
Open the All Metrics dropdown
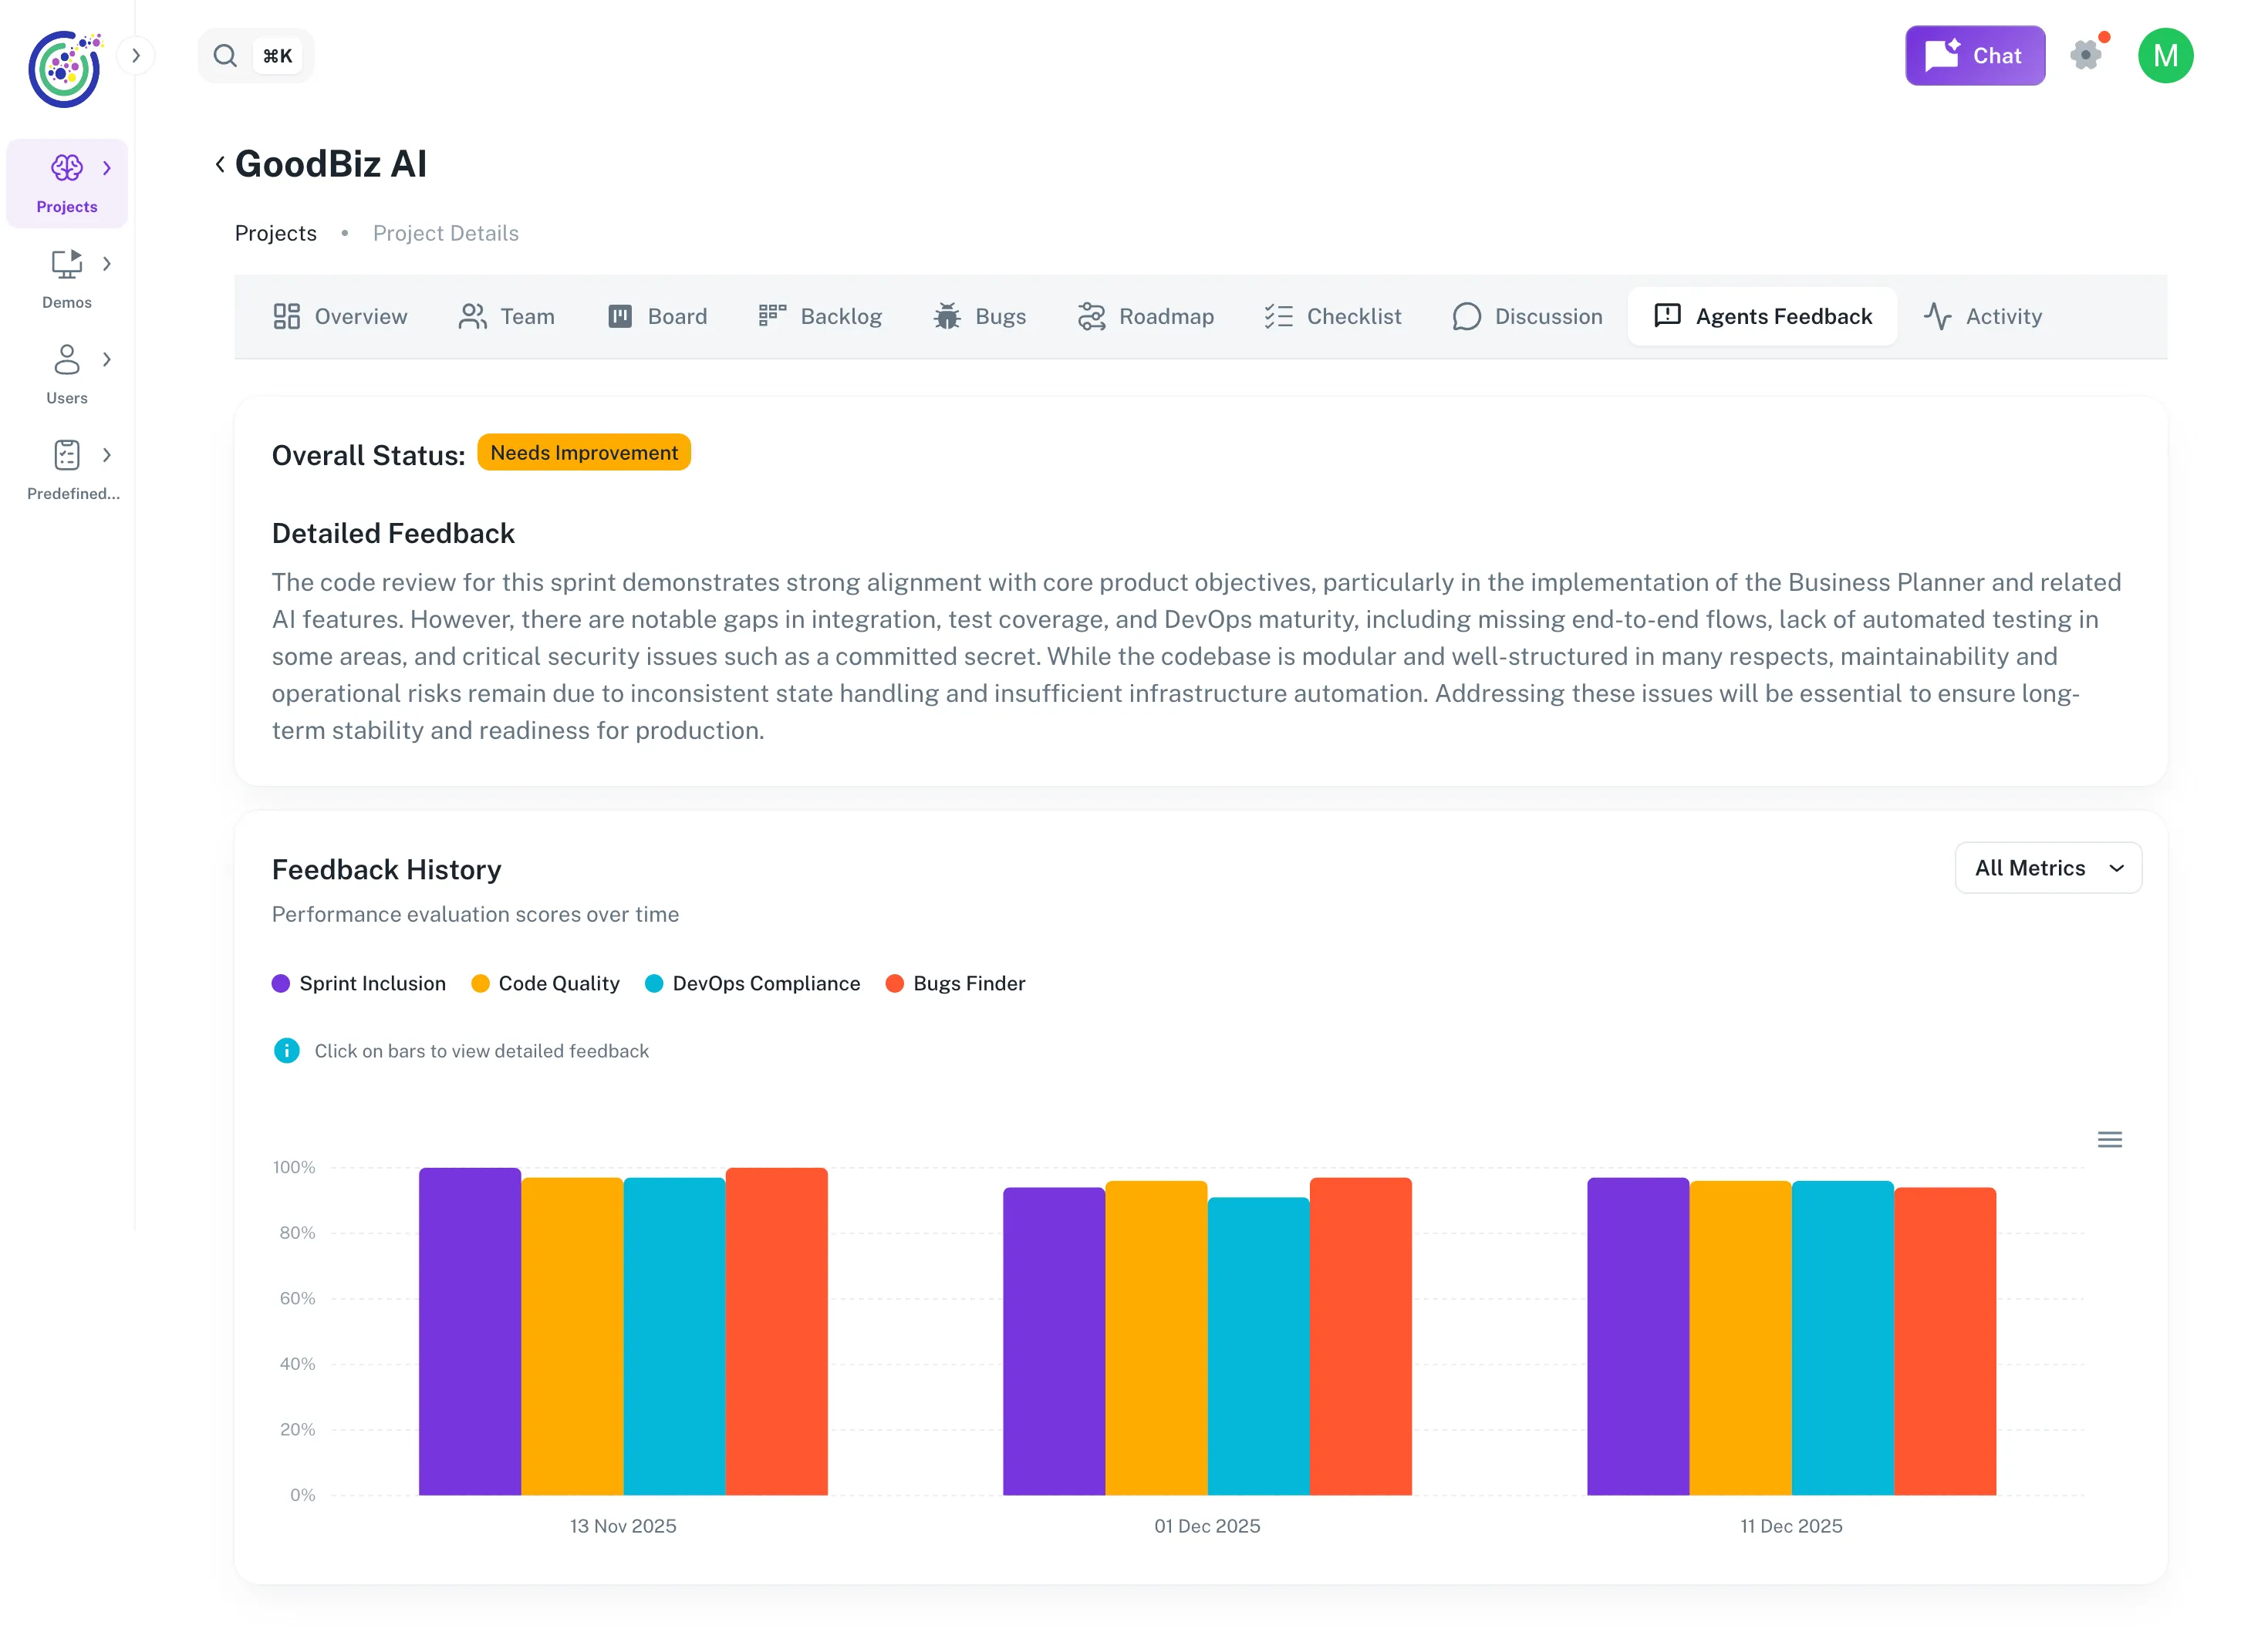[2047, 868]
